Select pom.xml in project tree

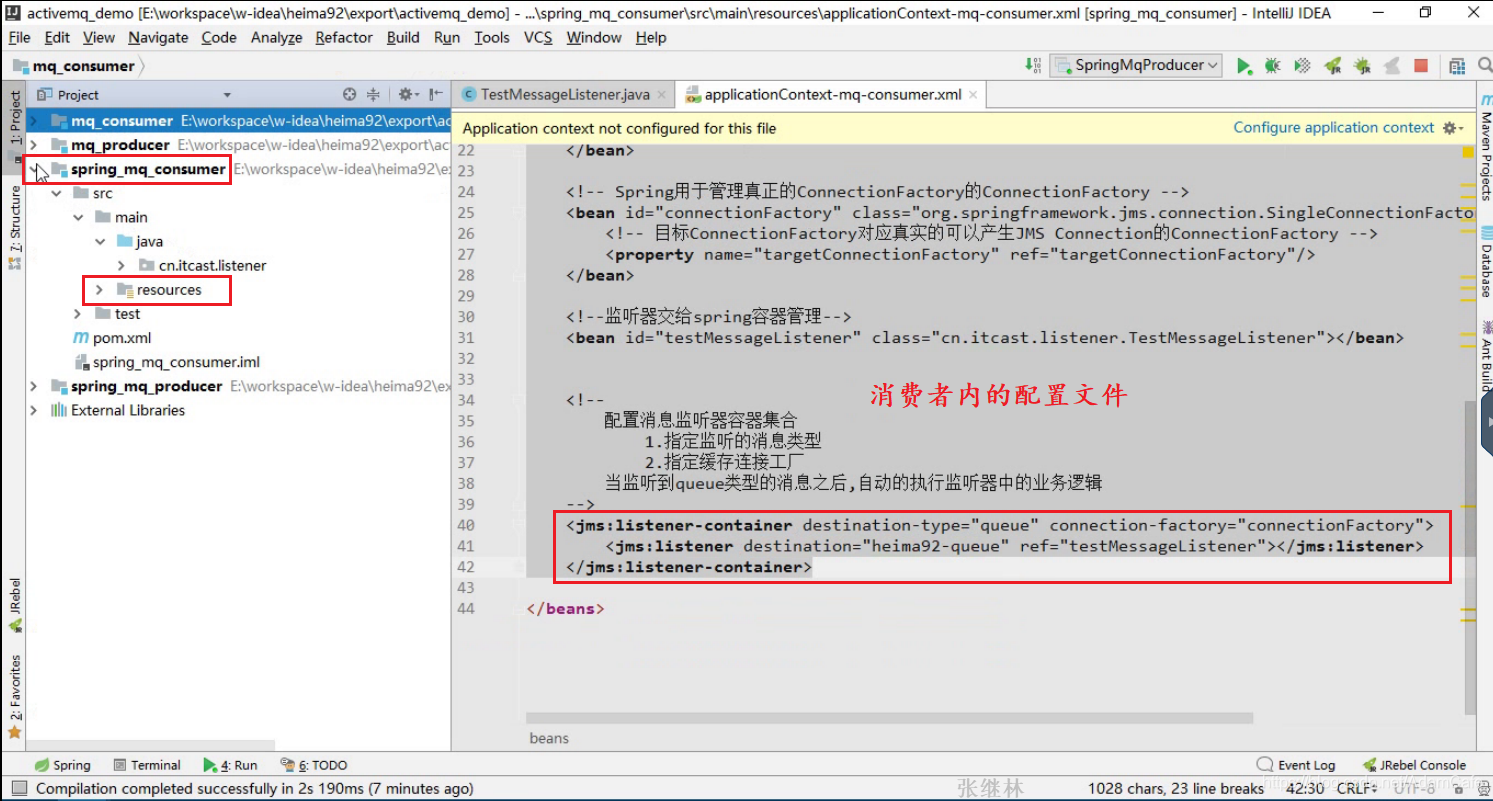[x=122, y=338]
